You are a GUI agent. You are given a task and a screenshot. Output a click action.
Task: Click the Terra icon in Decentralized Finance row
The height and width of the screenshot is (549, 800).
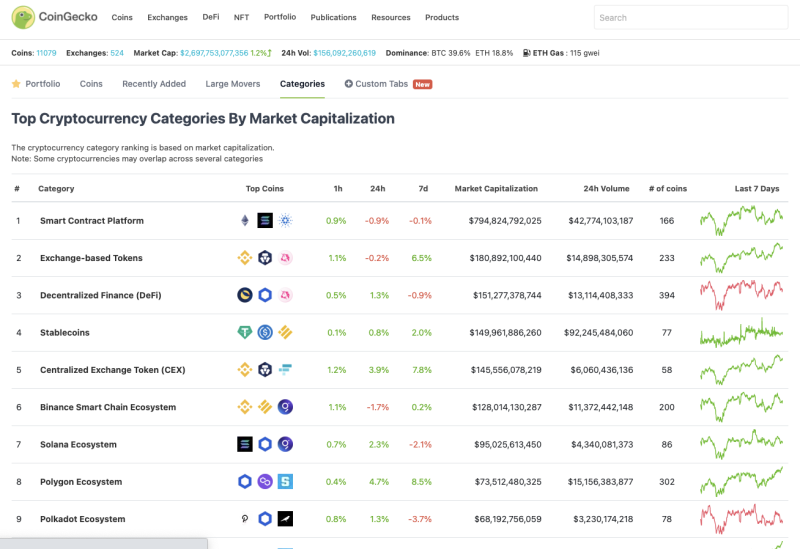point(245,295)
